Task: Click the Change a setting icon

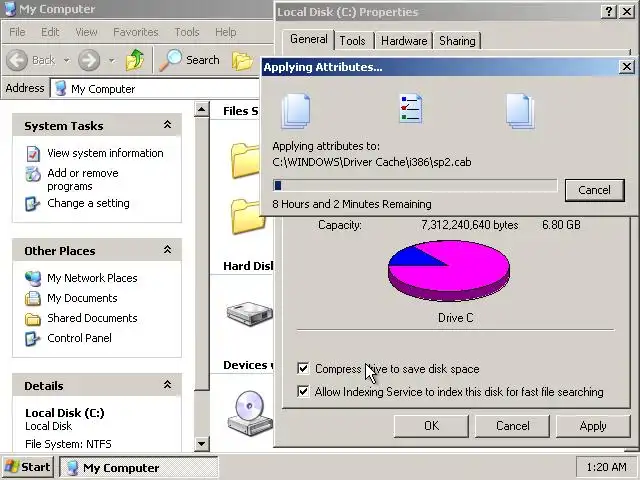Action: pyautogui.click(x=32, y=203)
